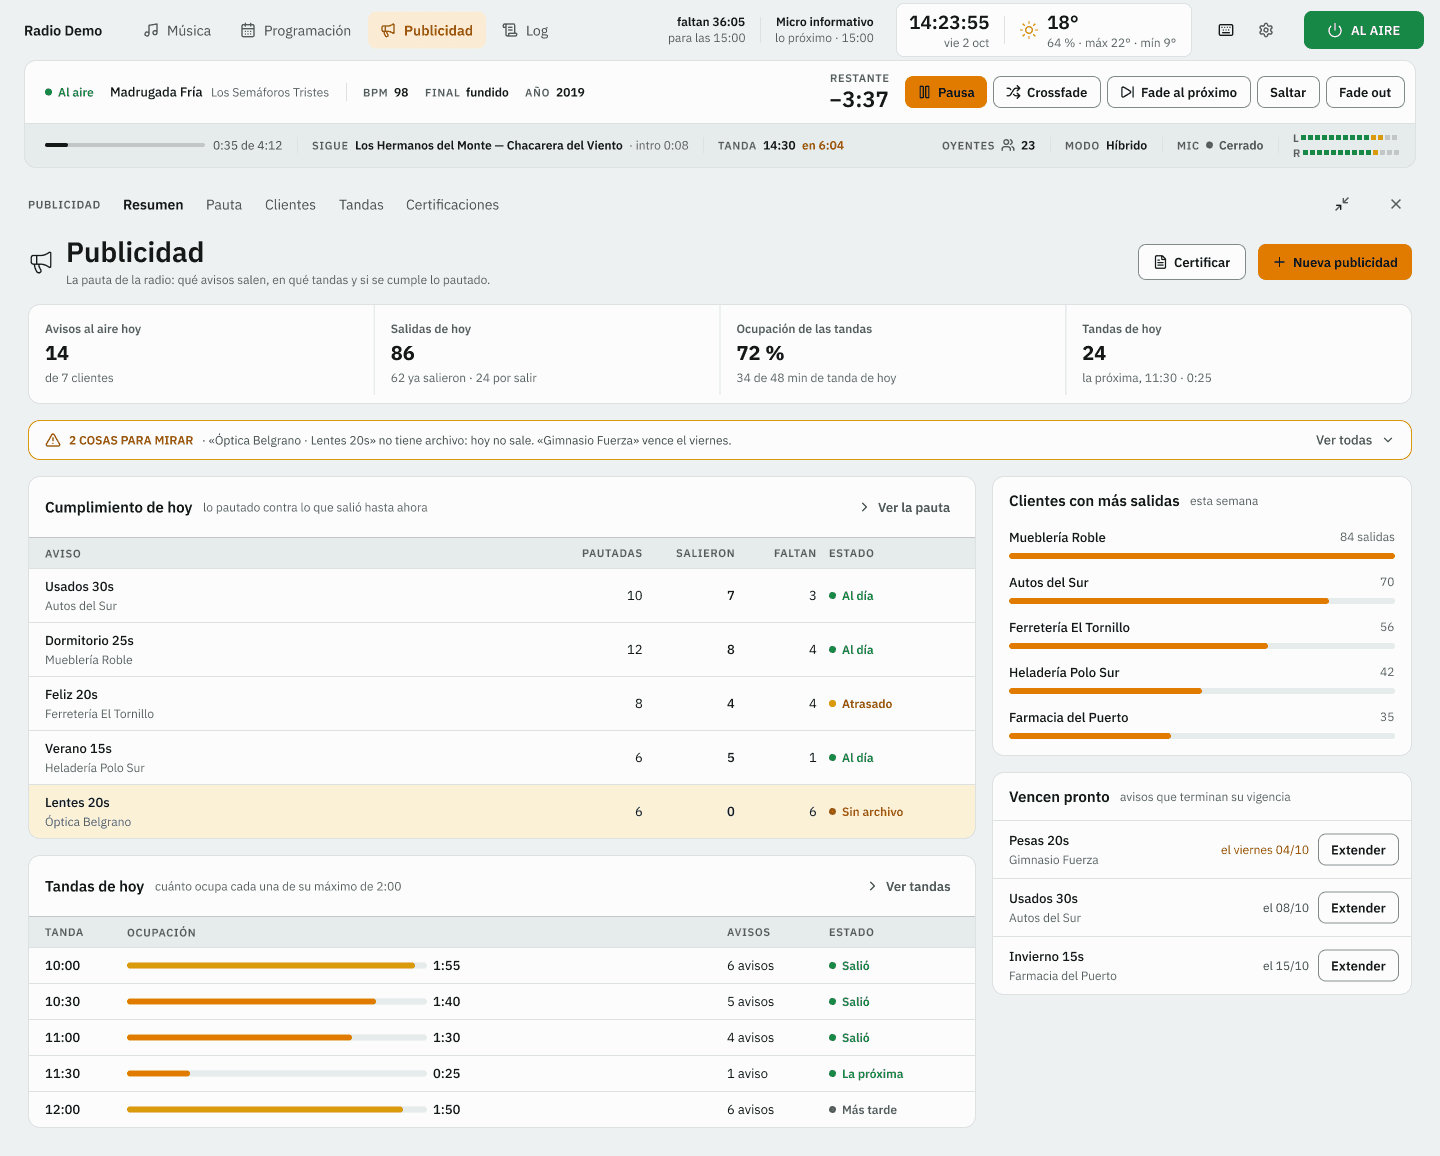Click the Modo Híbrido indicator

(1106, 145)
